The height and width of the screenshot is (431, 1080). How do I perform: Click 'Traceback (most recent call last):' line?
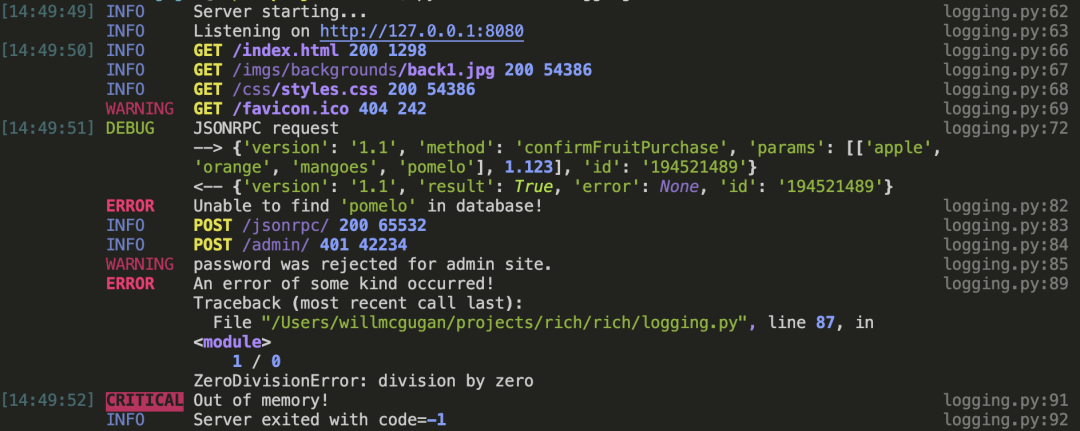coord(358,303)
